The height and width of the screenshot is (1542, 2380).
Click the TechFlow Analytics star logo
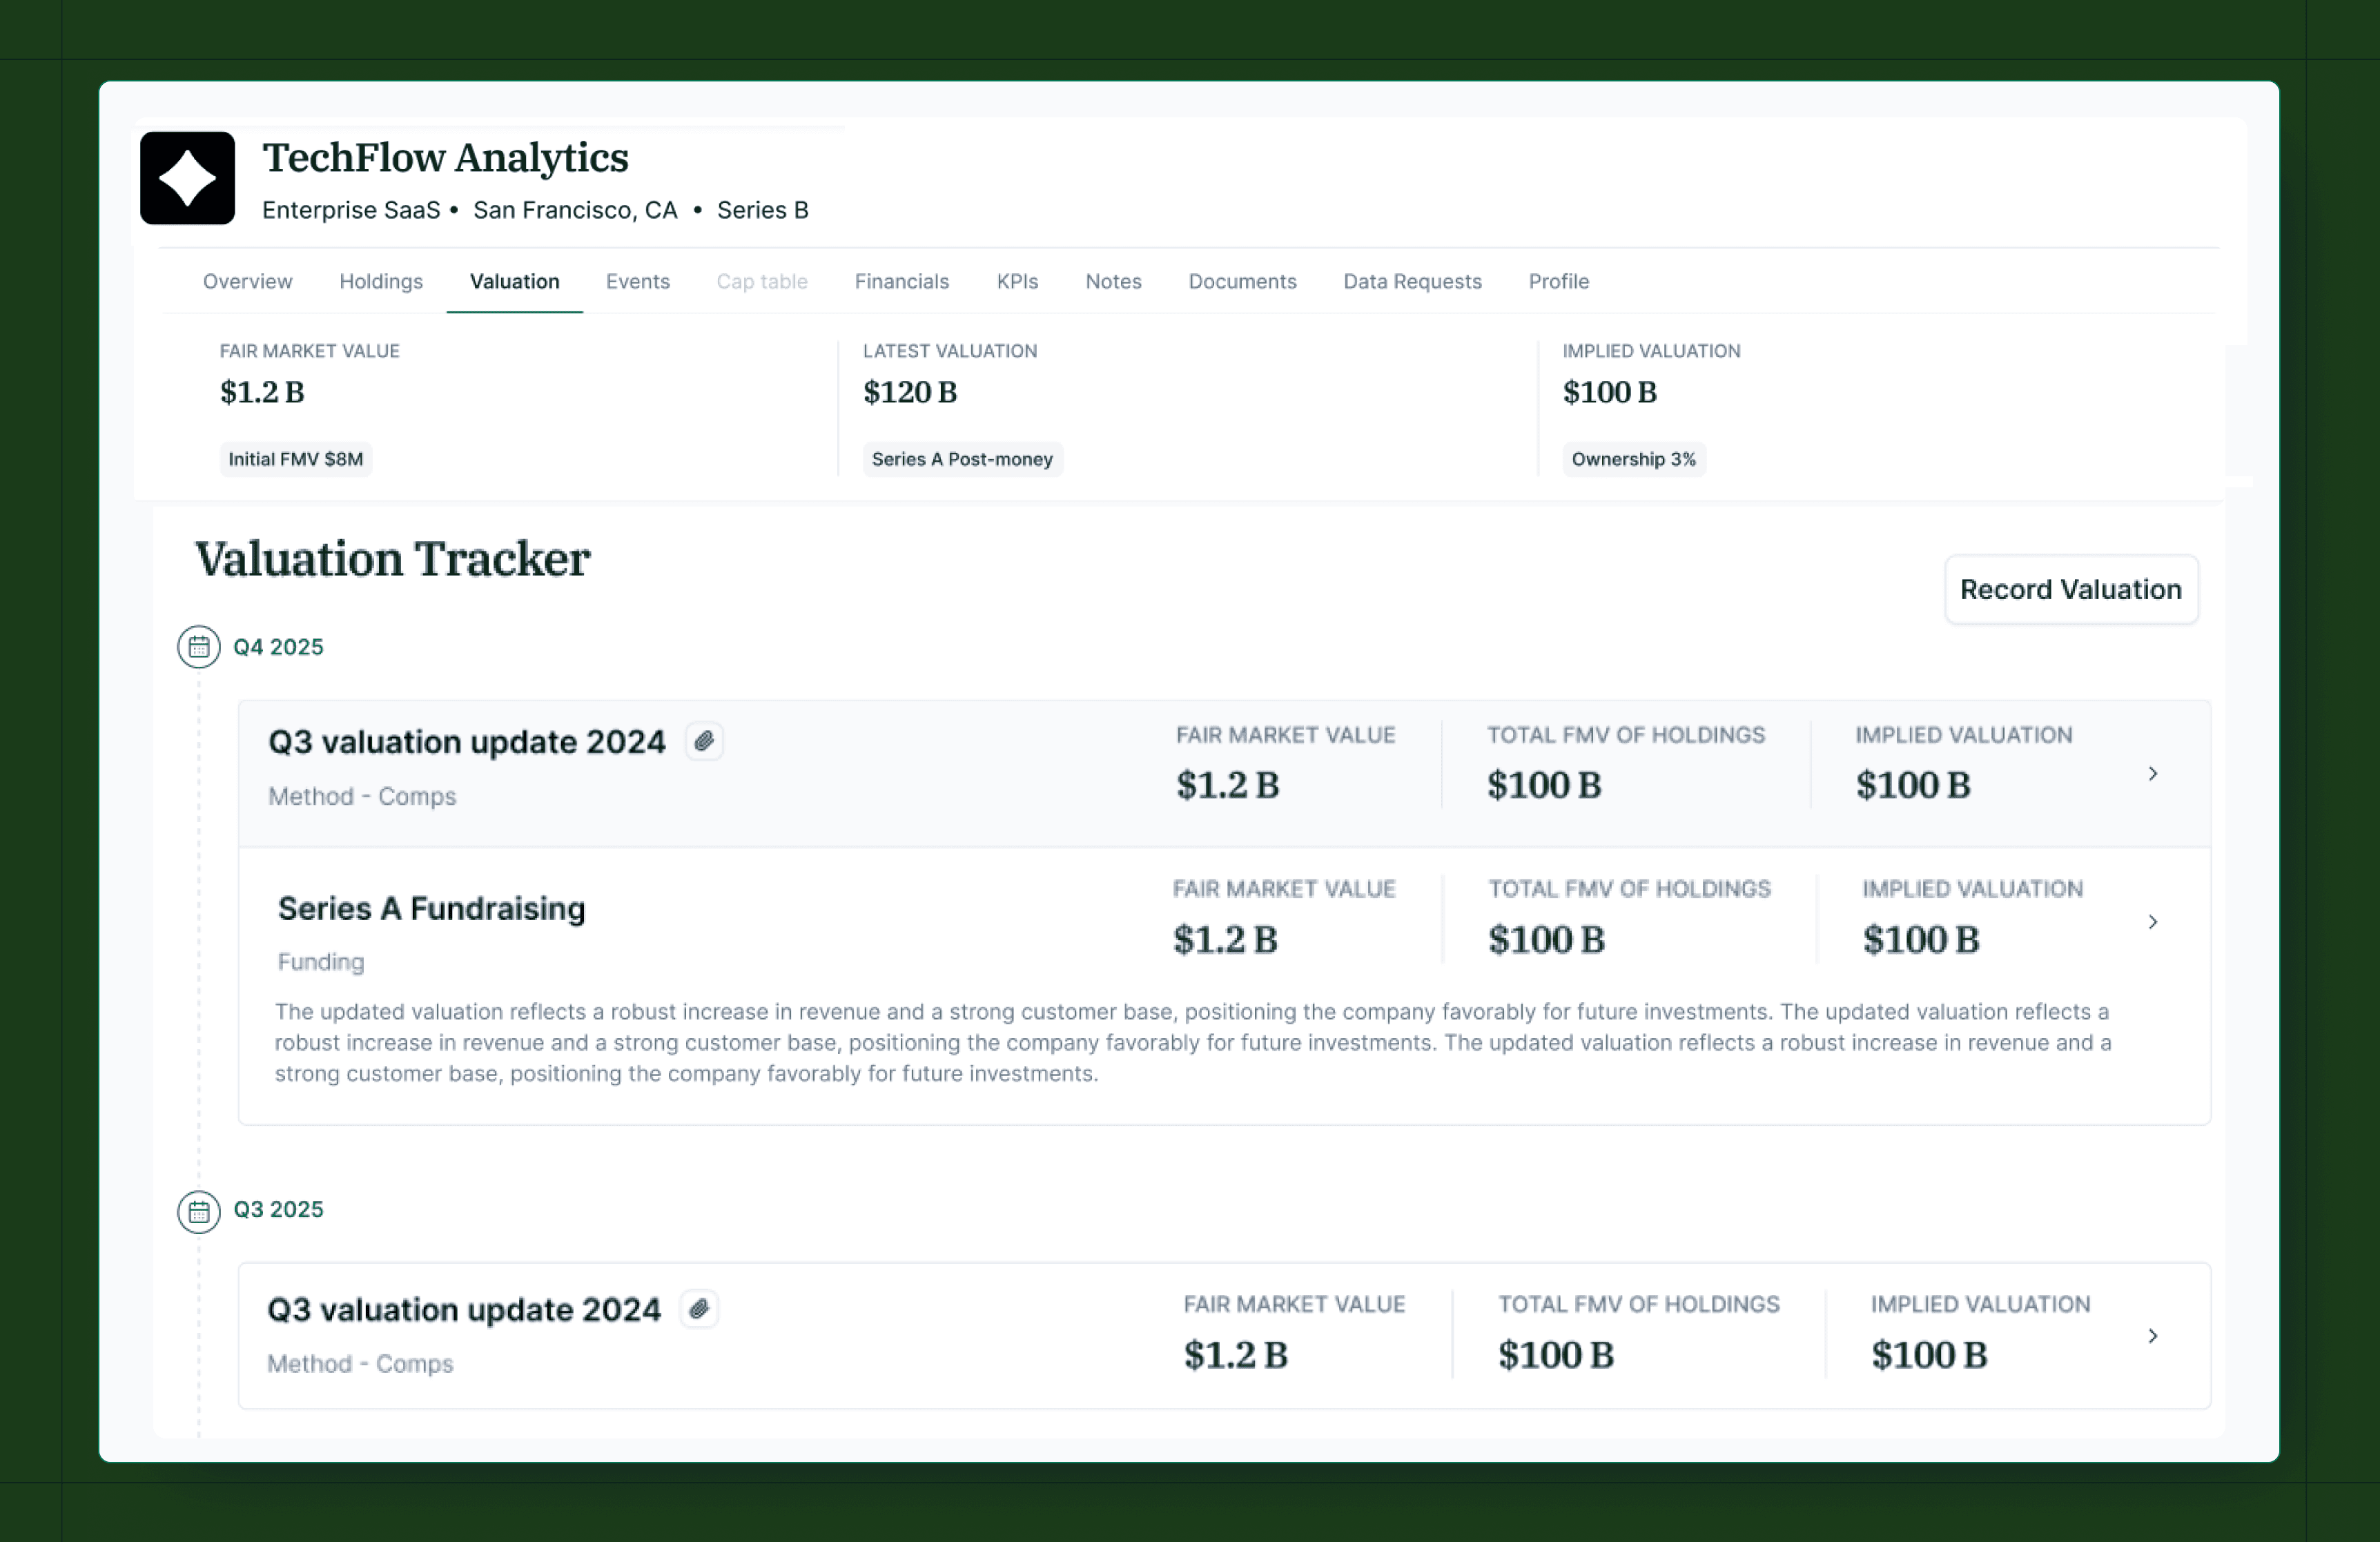point(187,178)
